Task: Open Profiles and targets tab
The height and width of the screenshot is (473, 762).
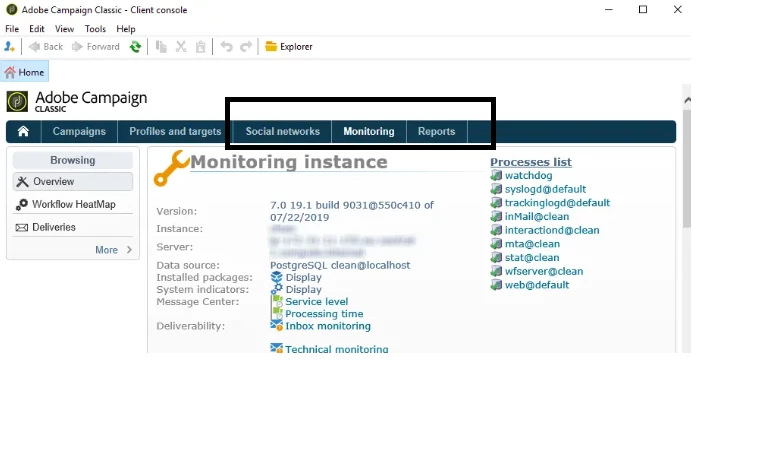Action: (175, 131)
